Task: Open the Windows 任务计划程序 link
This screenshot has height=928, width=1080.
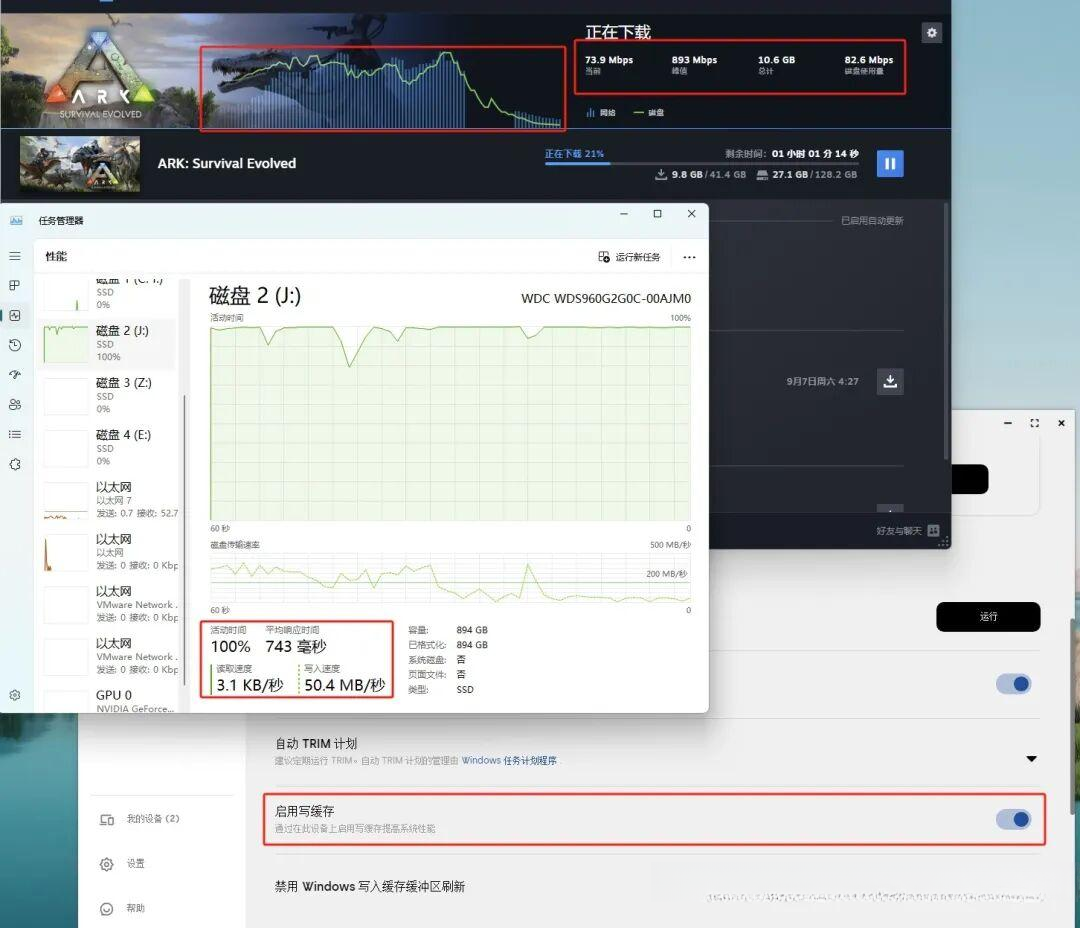Action: [x=509, y=761]
